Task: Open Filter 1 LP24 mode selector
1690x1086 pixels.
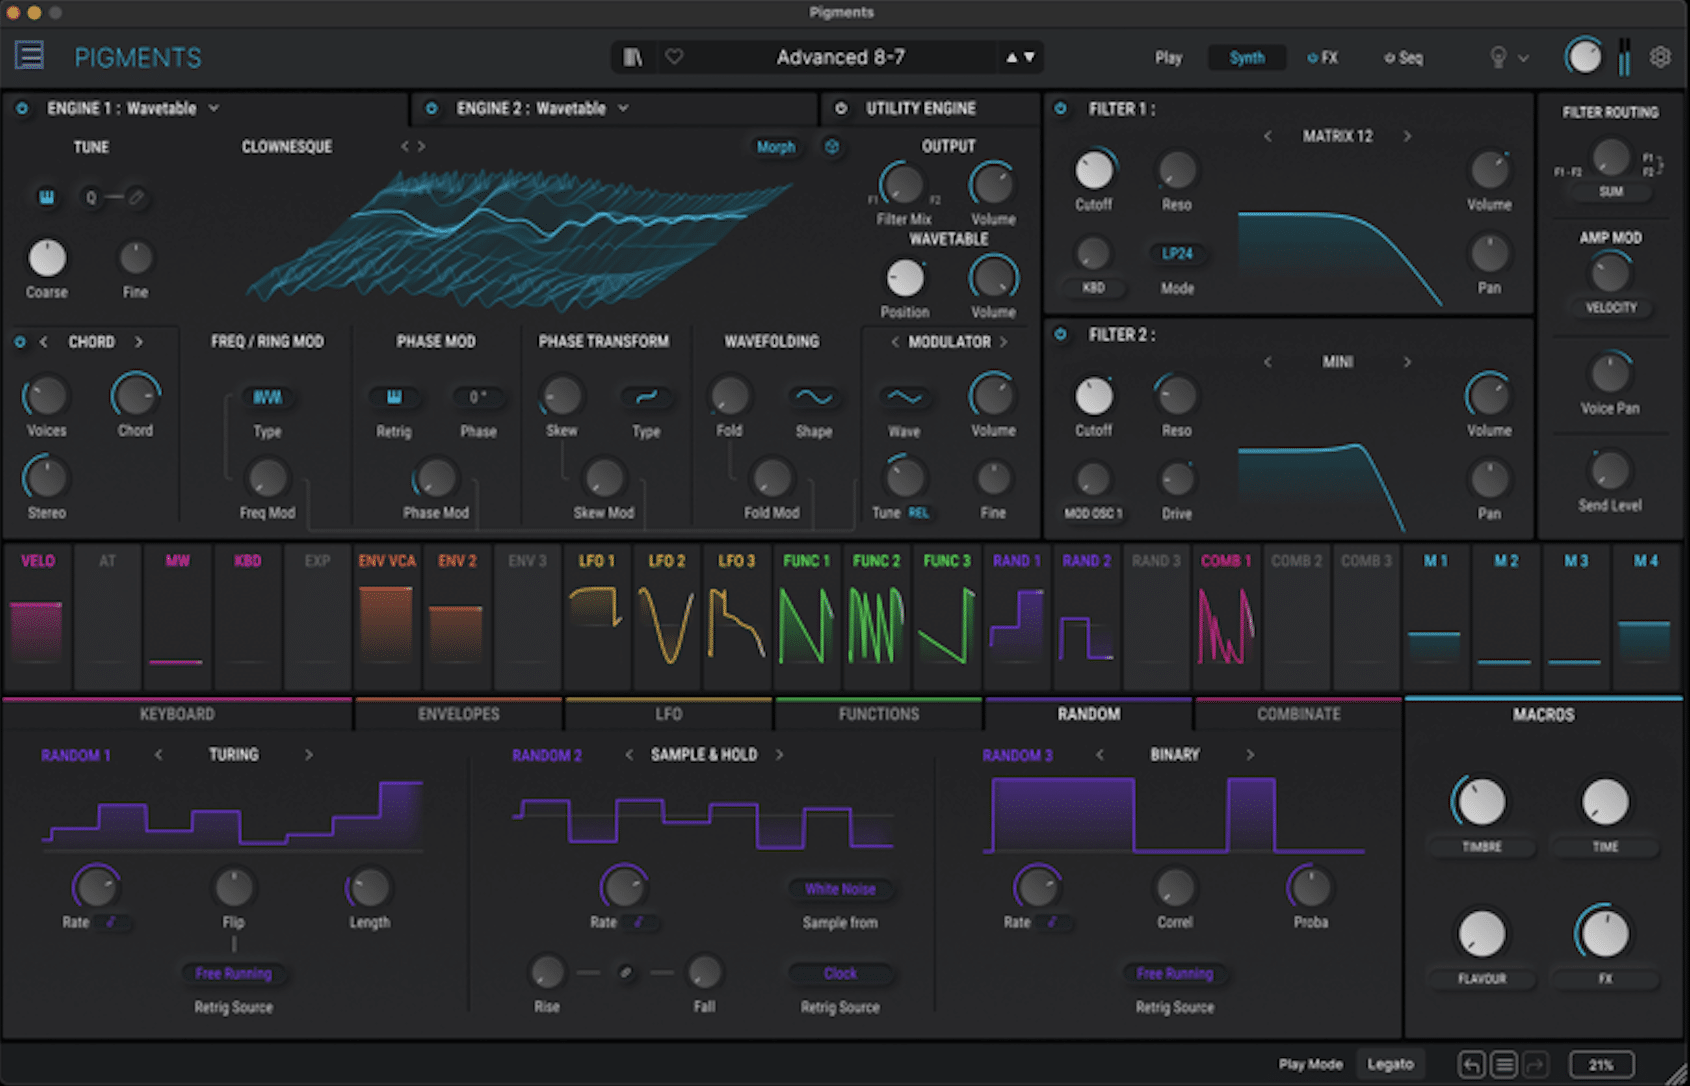Action: [1177, 254]
